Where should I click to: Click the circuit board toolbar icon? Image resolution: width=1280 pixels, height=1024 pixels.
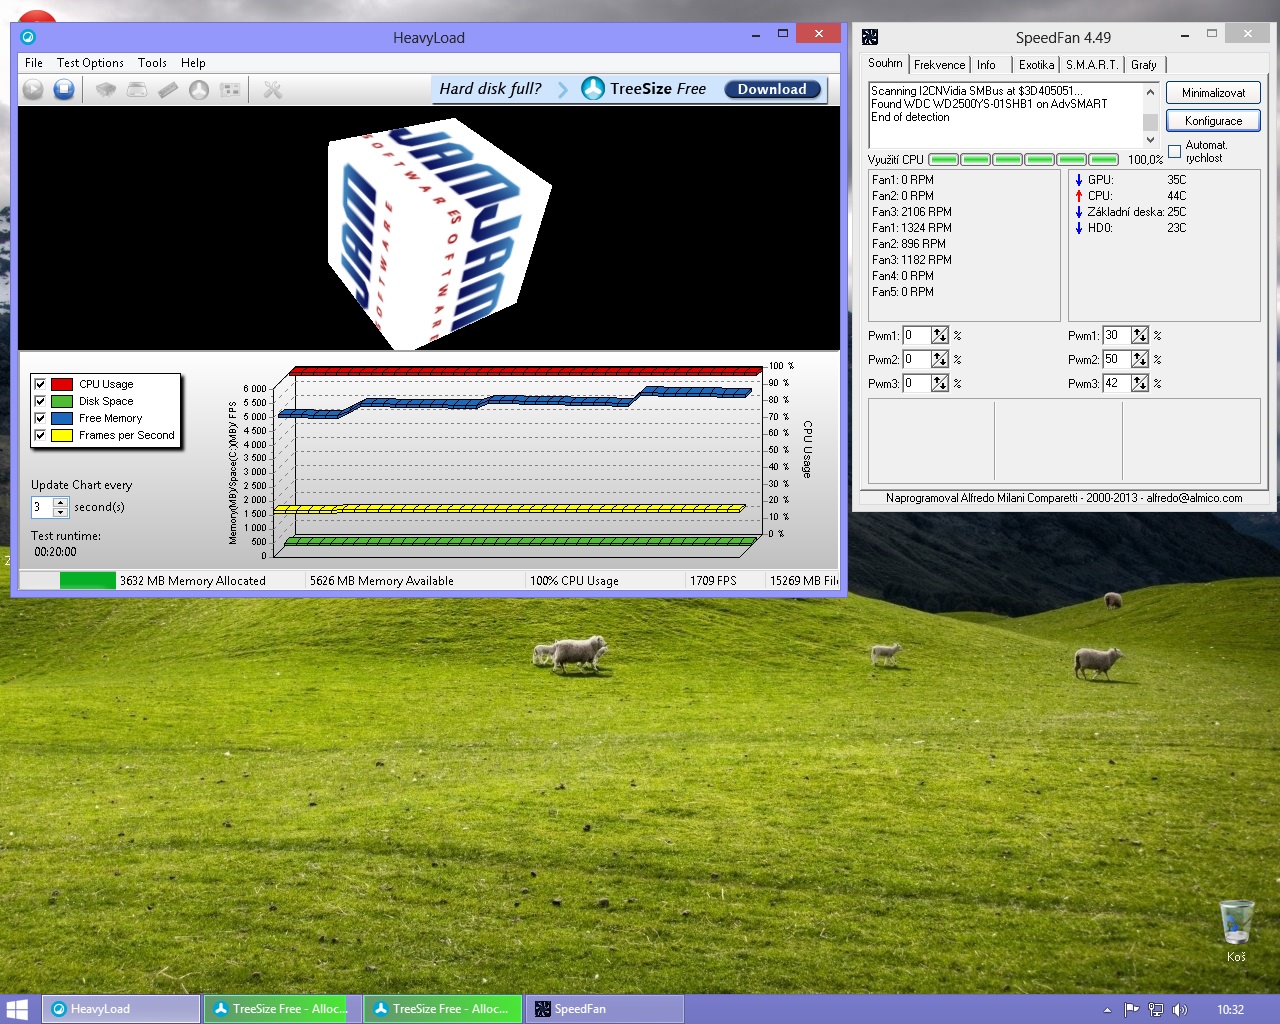[x=230, y=90]
